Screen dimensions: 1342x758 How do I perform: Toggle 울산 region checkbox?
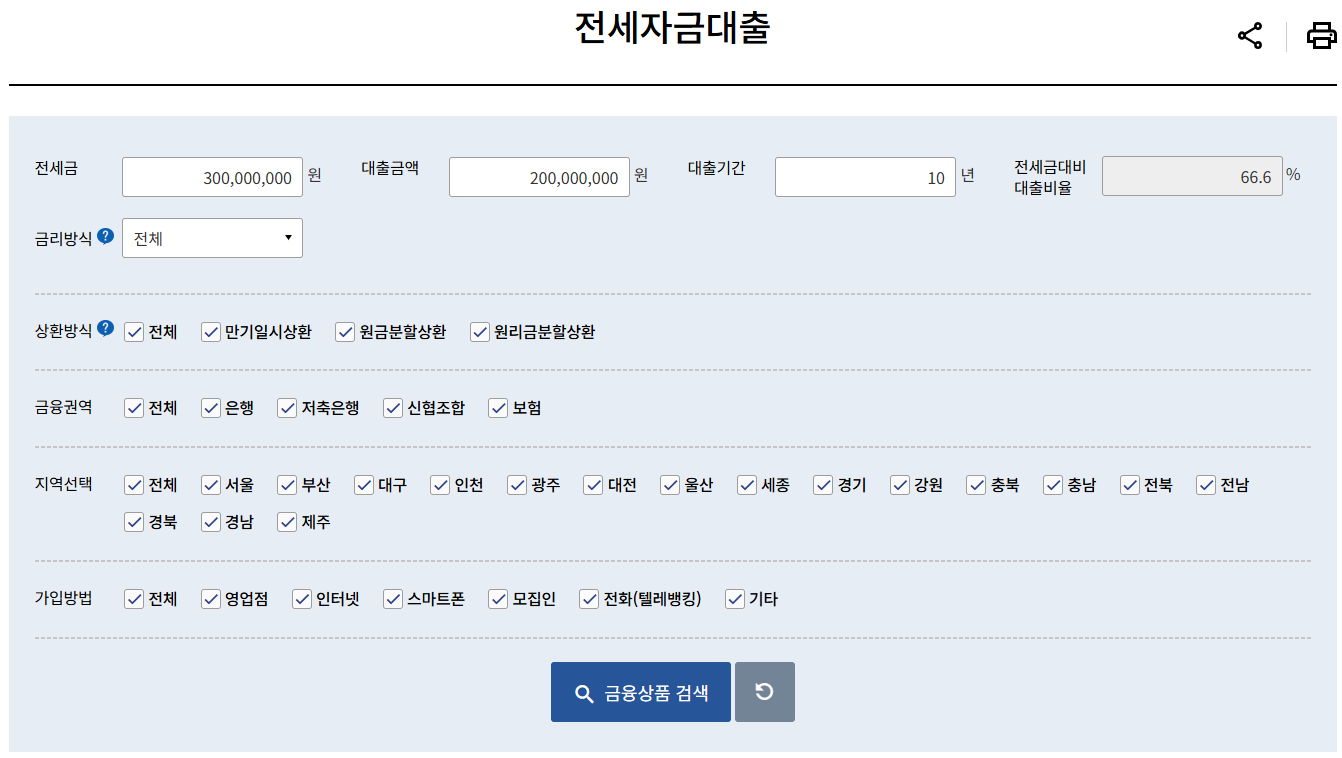pos(670,485)
